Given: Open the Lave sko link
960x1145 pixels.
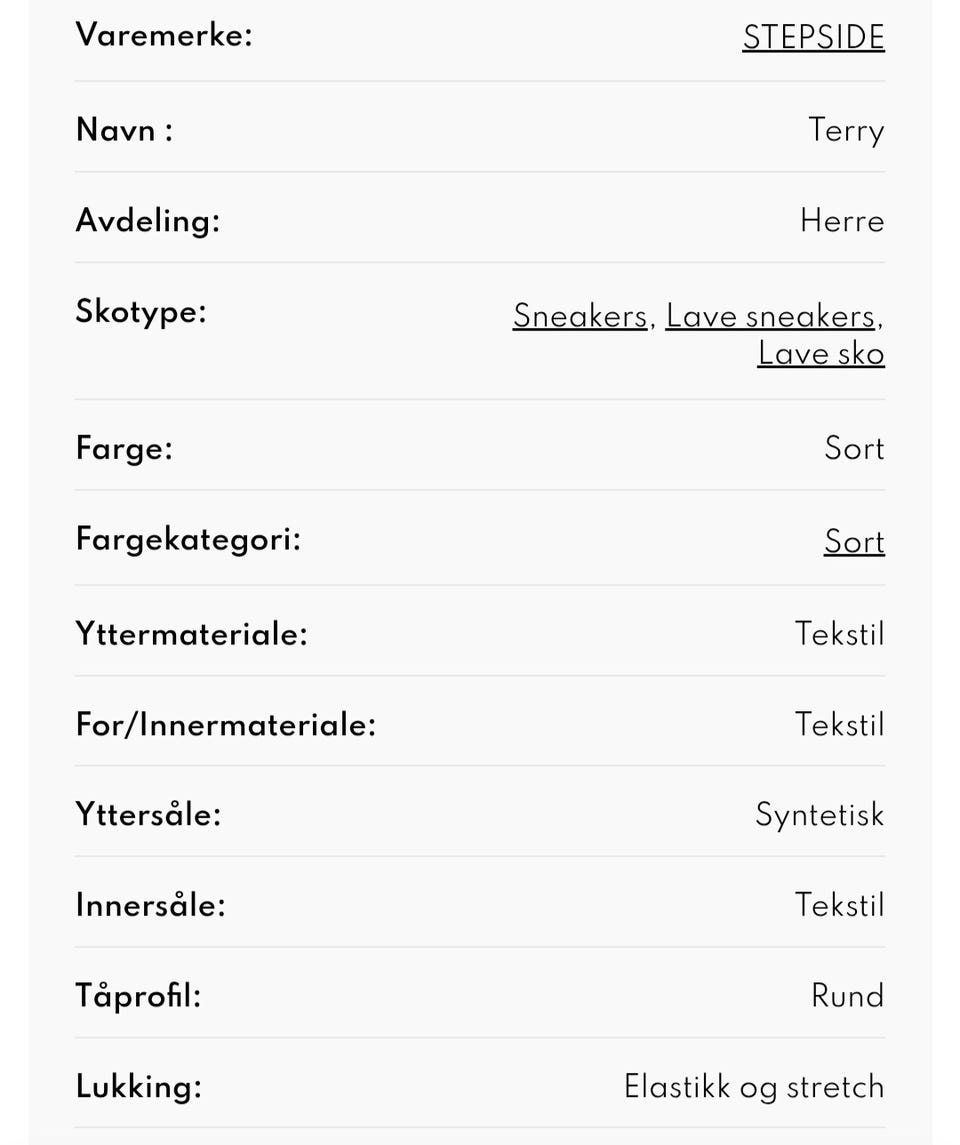Looking at the screenshot, I should pos(821,353).
